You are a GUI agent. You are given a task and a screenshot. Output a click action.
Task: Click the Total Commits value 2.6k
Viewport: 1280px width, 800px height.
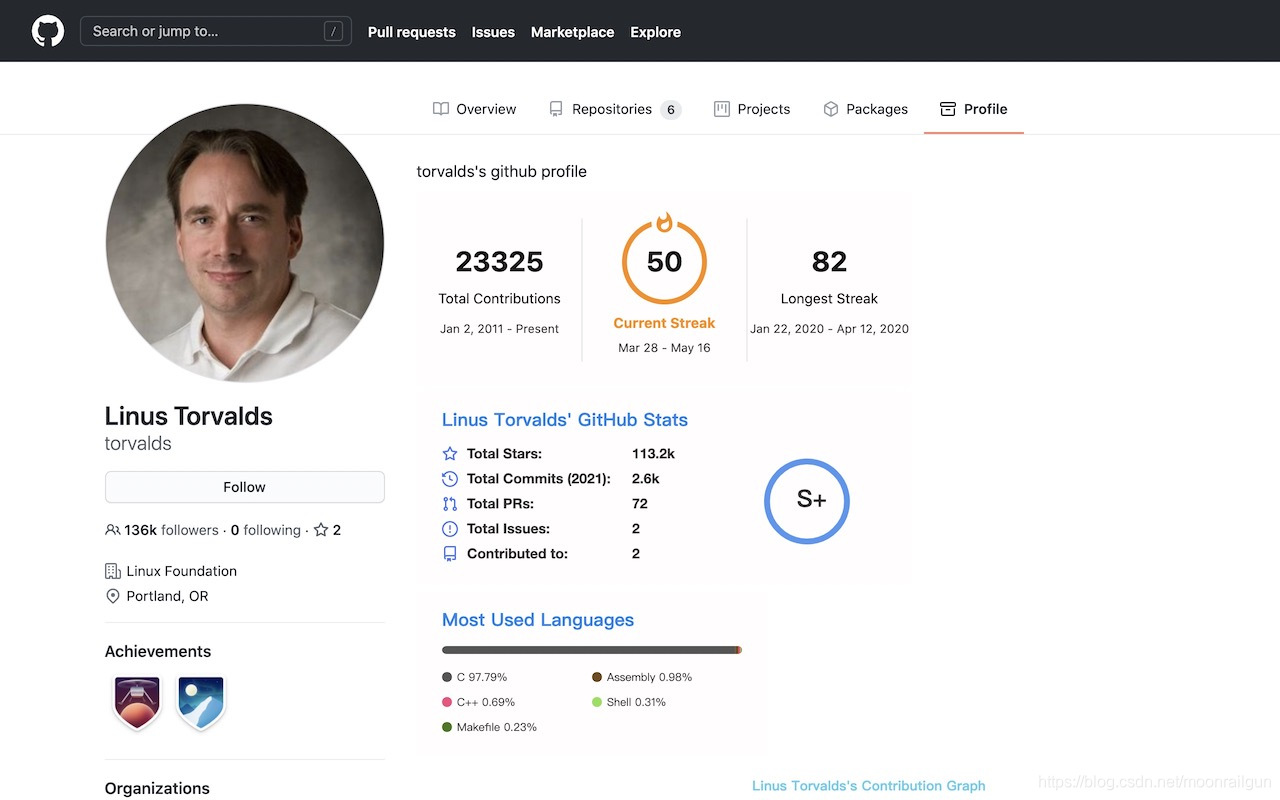[x=646, y=479]
